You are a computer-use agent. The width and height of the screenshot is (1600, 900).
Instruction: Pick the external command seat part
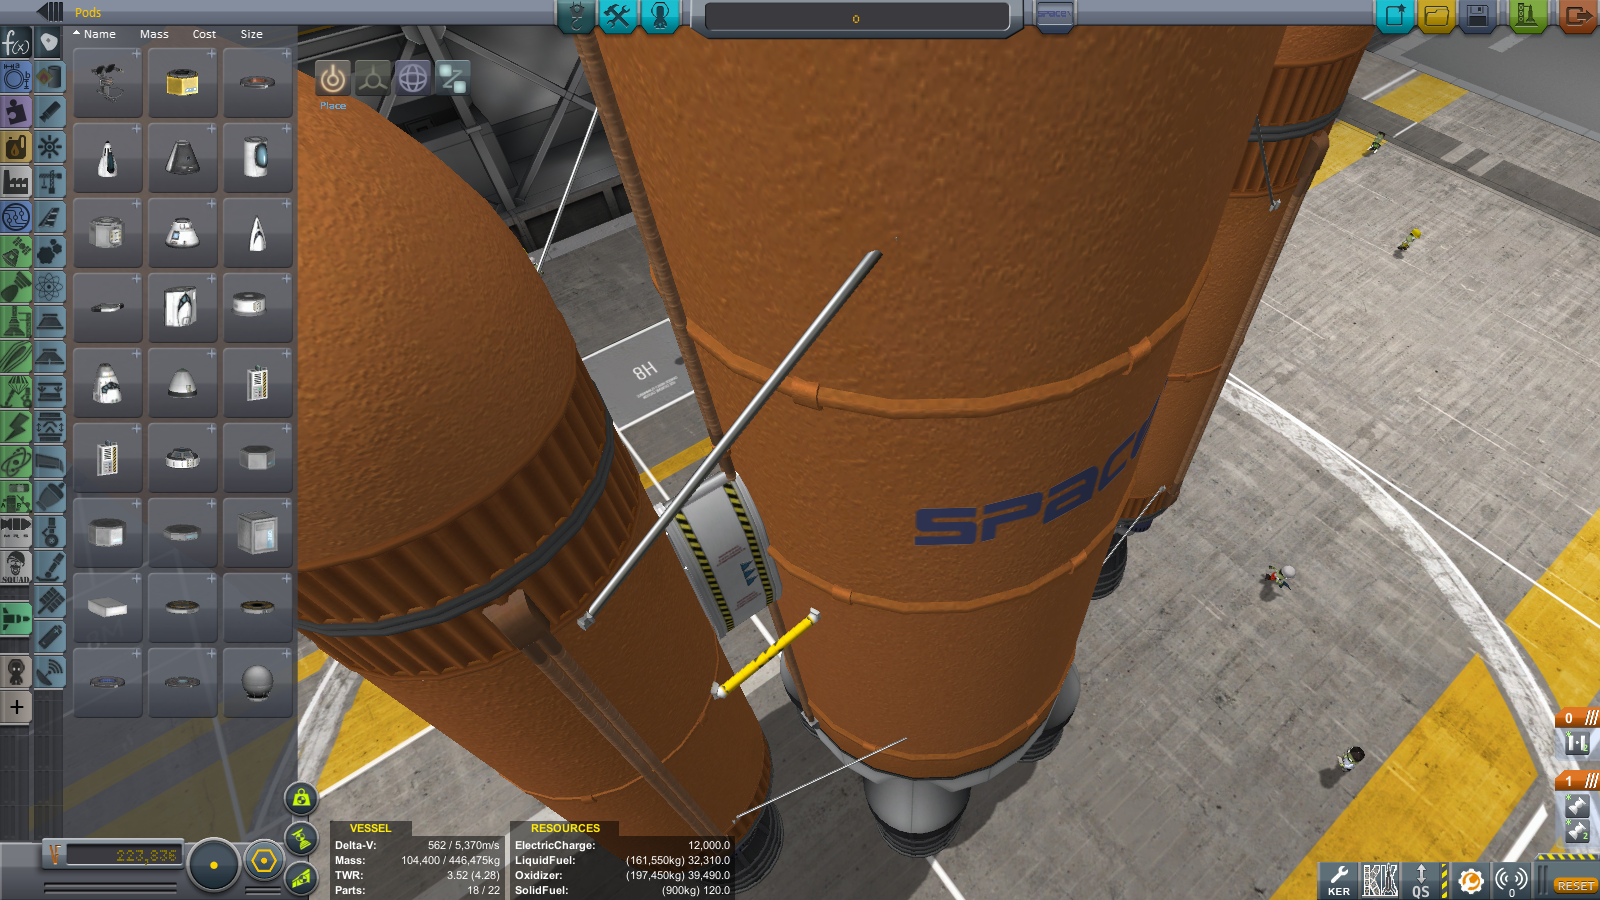point(108,83)
